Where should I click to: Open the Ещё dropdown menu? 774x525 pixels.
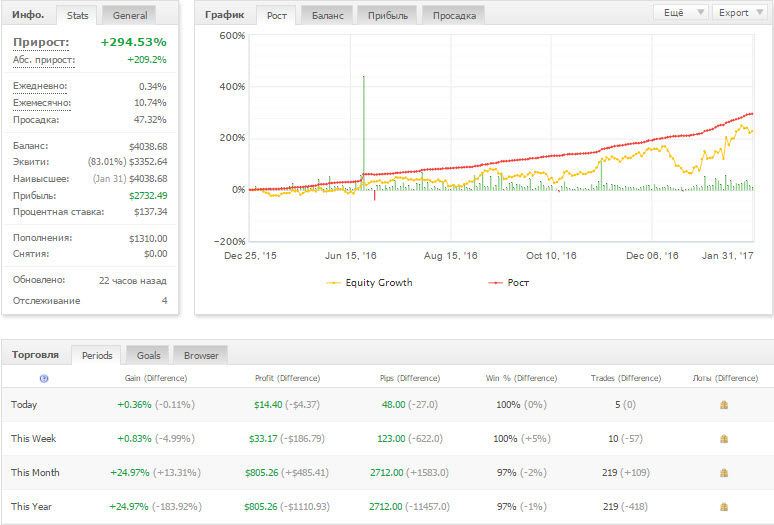pyautogui.click(x=681, y=13)
